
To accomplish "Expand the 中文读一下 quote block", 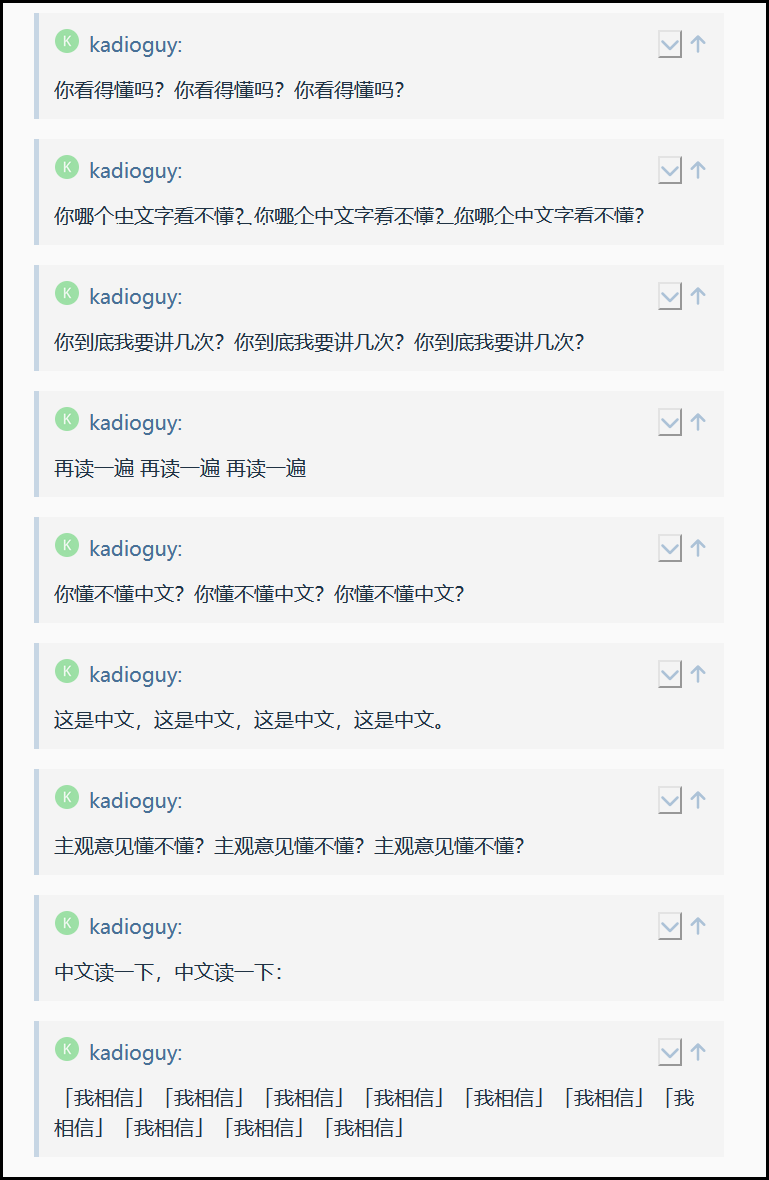I will click(x=670, y=927).
